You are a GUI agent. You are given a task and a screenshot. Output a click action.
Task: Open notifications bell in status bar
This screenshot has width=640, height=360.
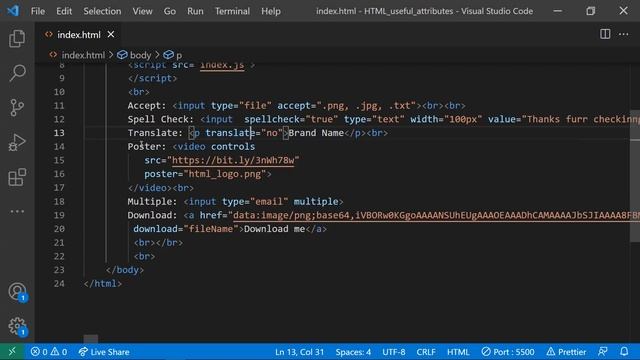pyautogui.click(x=624, y=352)
